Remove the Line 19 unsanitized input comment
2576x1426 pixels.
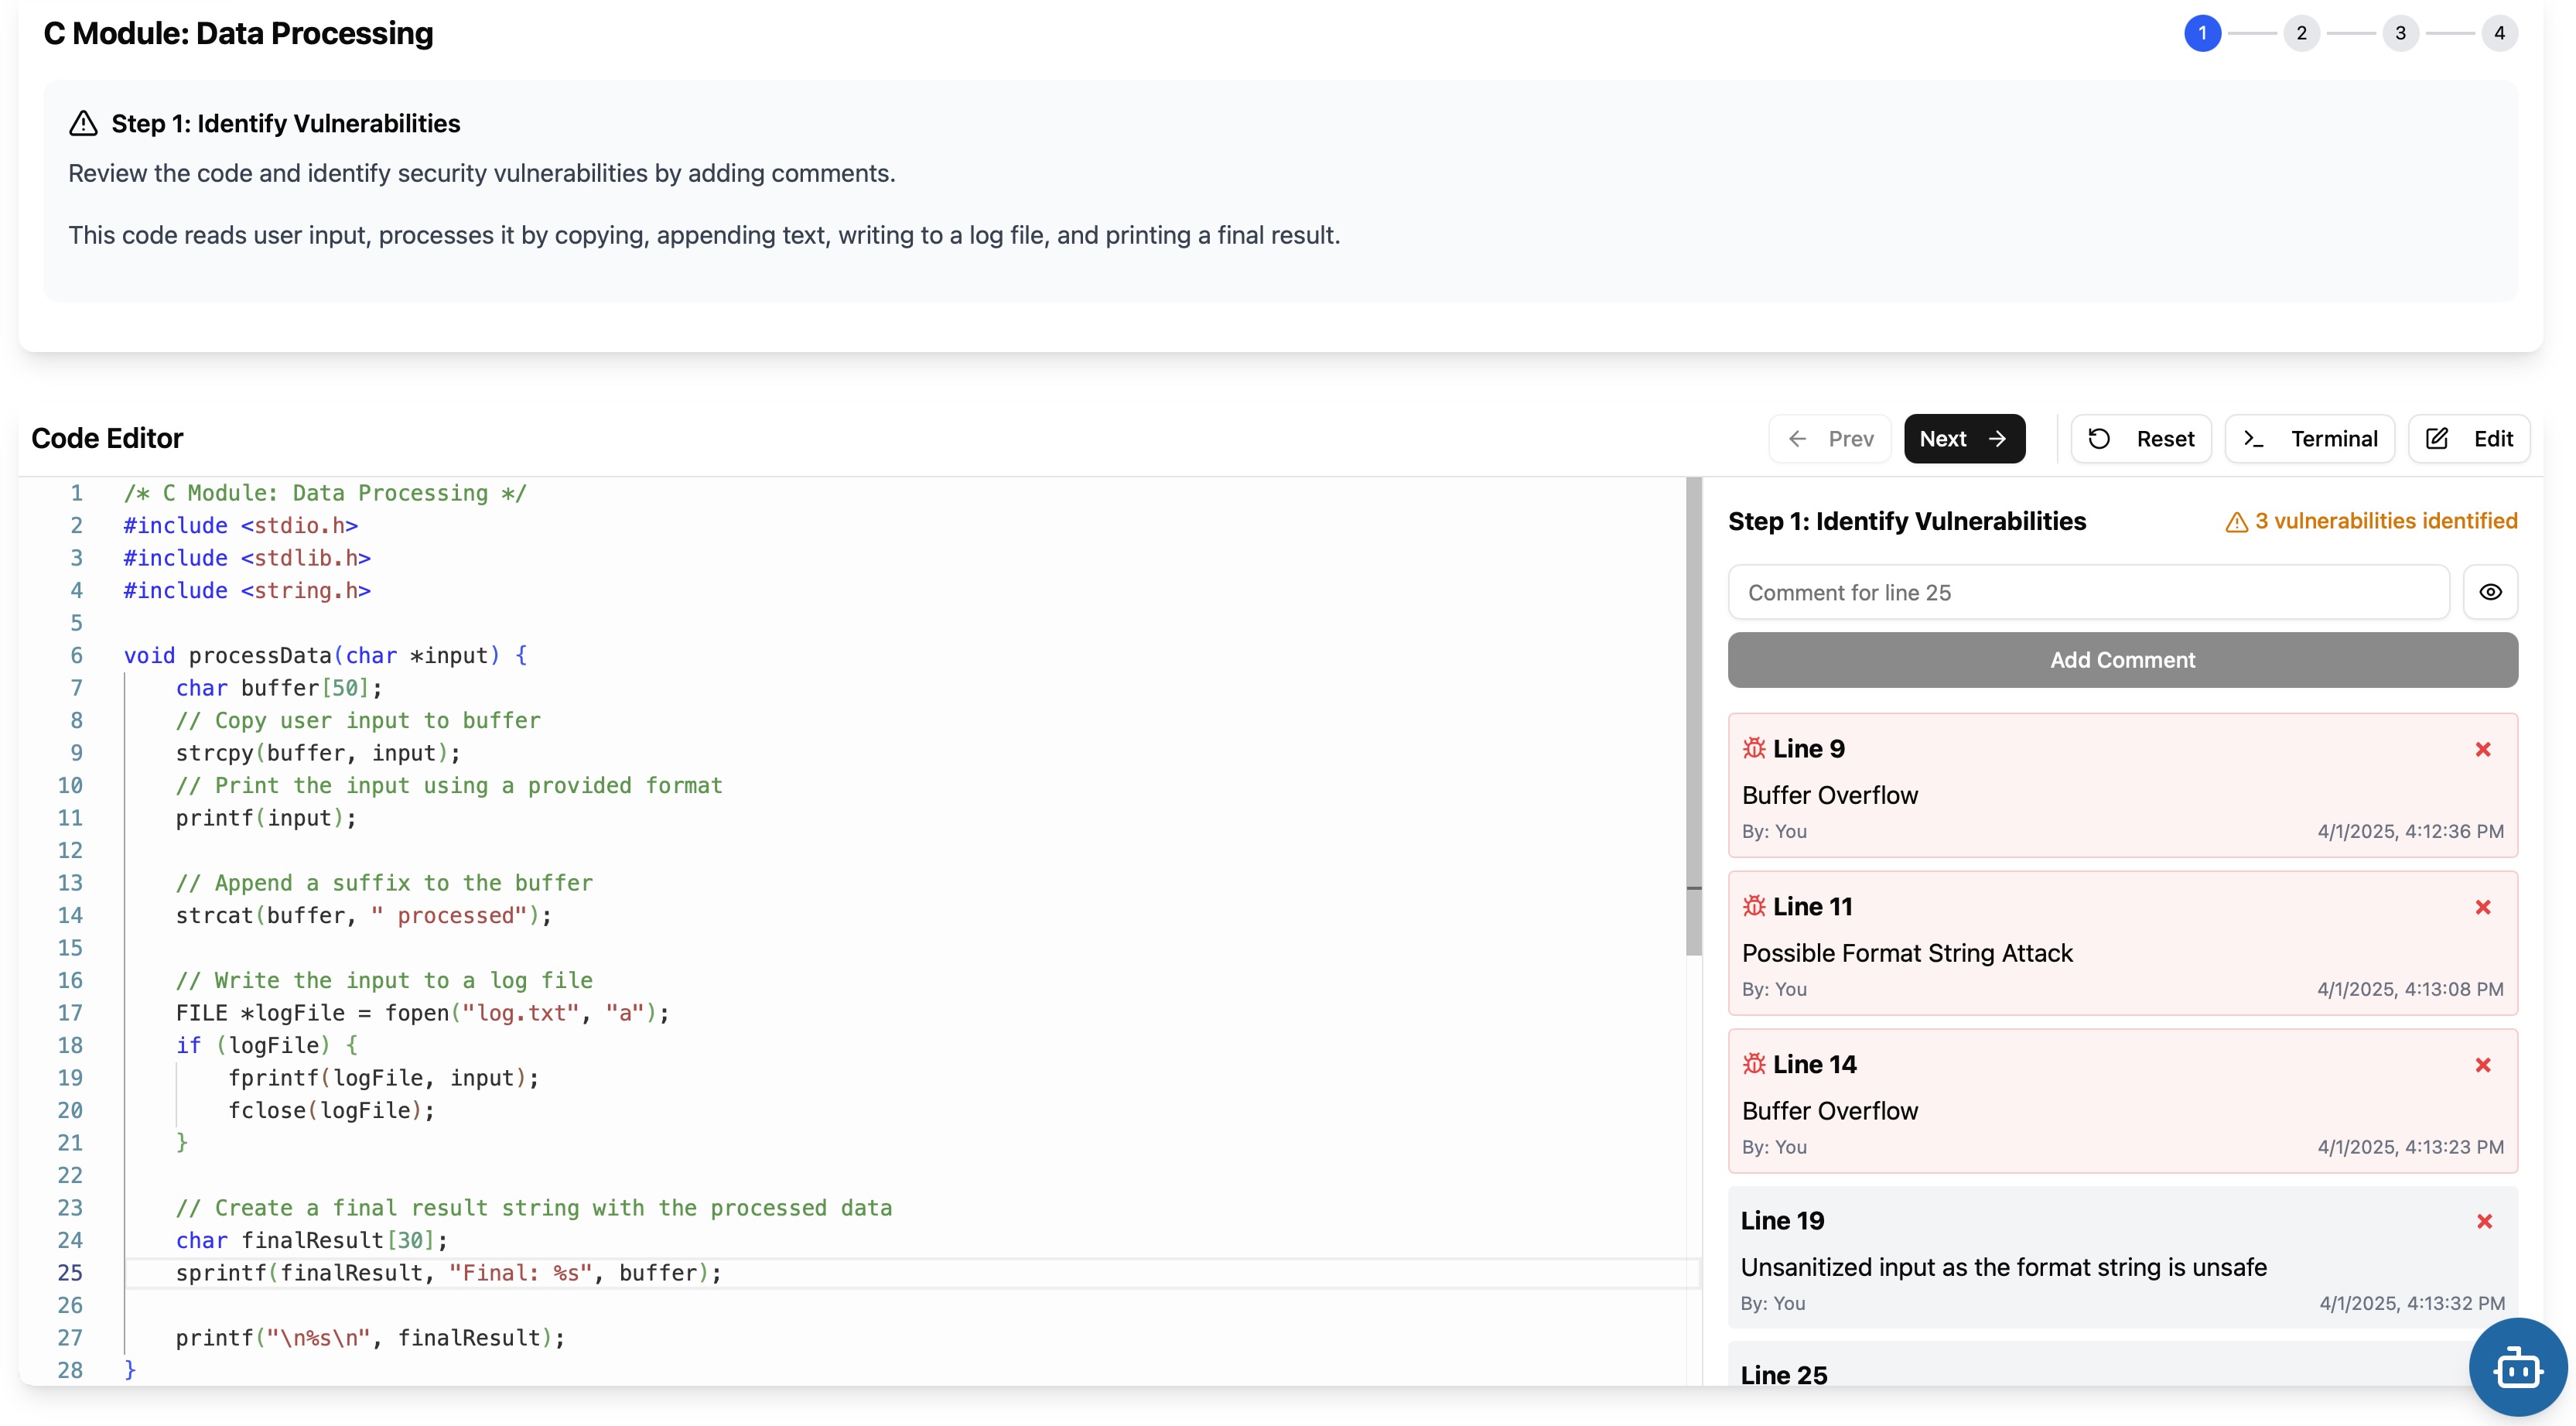click(x=2484, y=1221)
